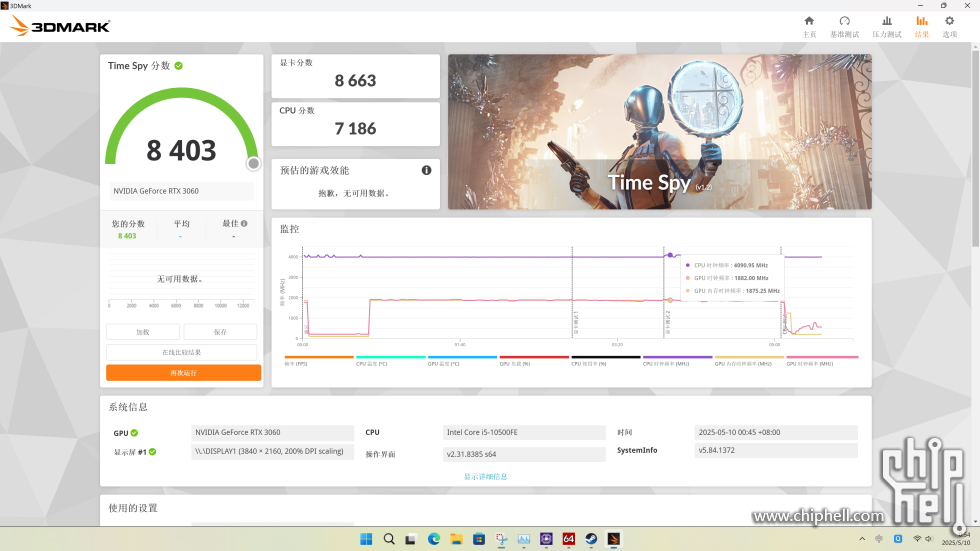Click the CPU 分数 7 186 card
This screenshot has height=551, width=980.
click(x=356, y=124)
